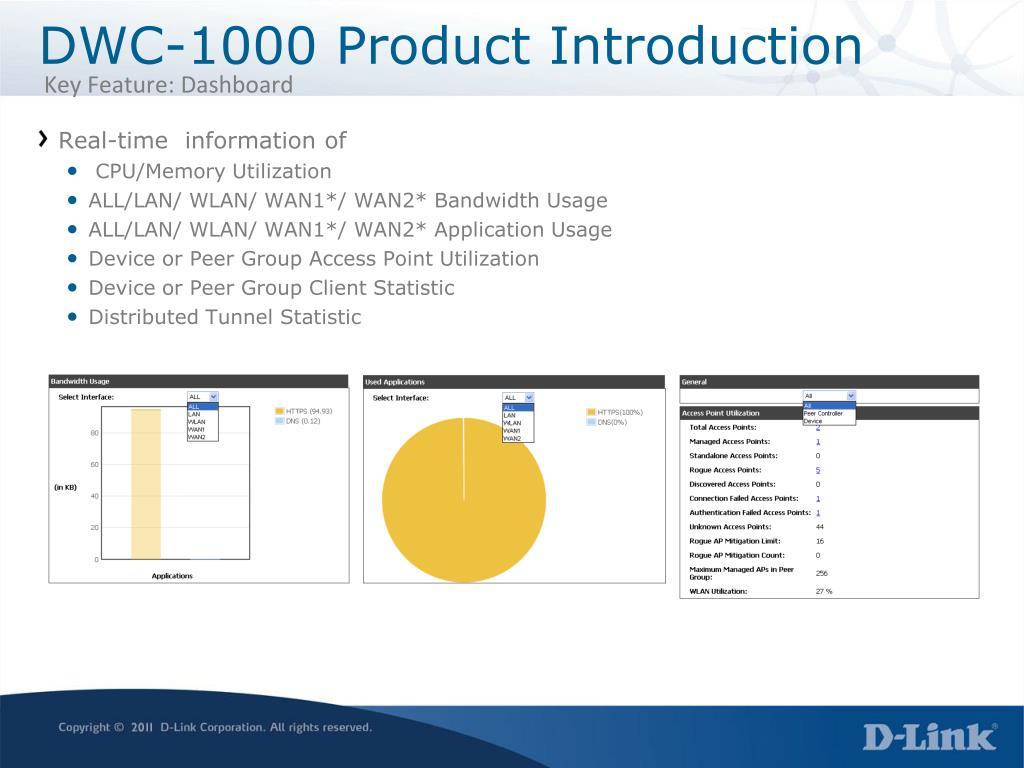Click the HTTPS (94.93) legend swatch
The height and width of the screenshot is (768, 1024).
pyautogui.click(x=280, y=411)
